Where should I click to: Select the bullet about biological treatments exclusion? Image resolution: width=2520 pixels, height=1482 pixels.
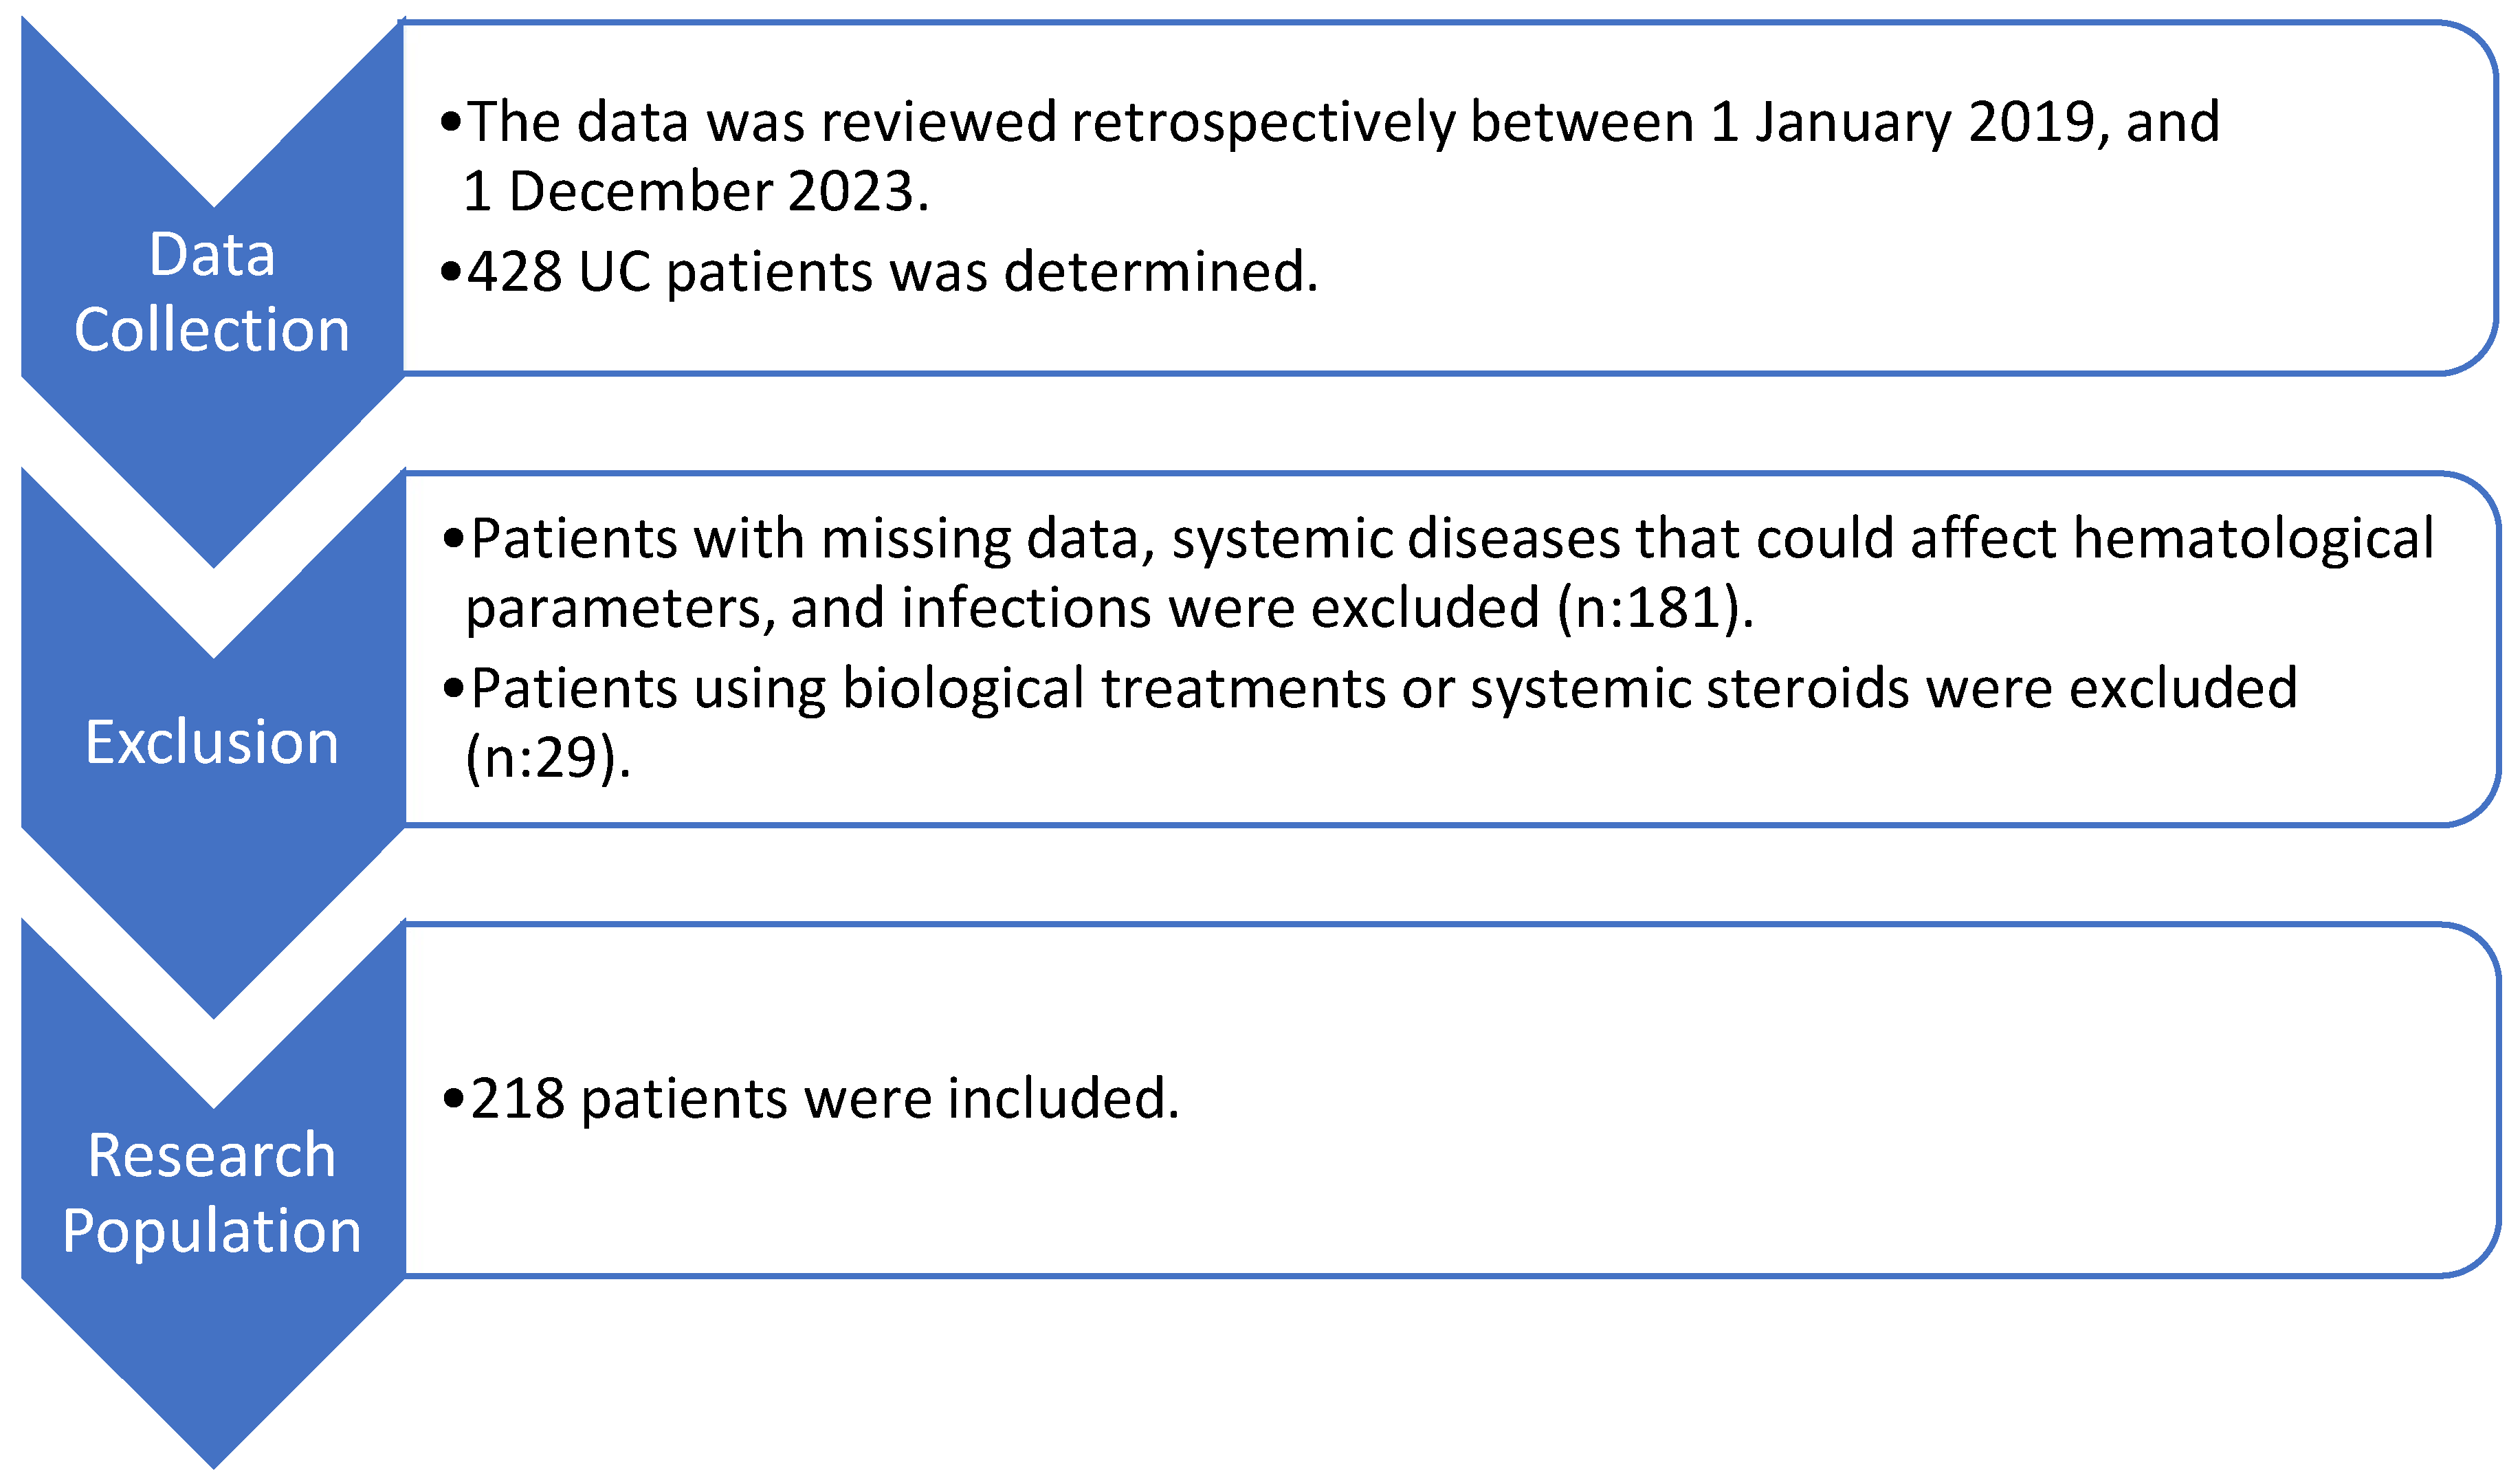(1370, 723)
